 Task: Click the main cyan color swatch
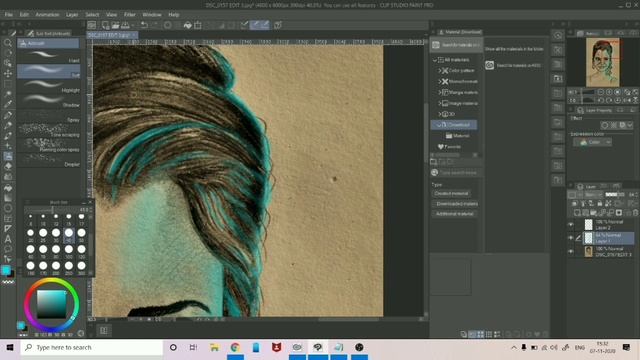click(6, 270)
